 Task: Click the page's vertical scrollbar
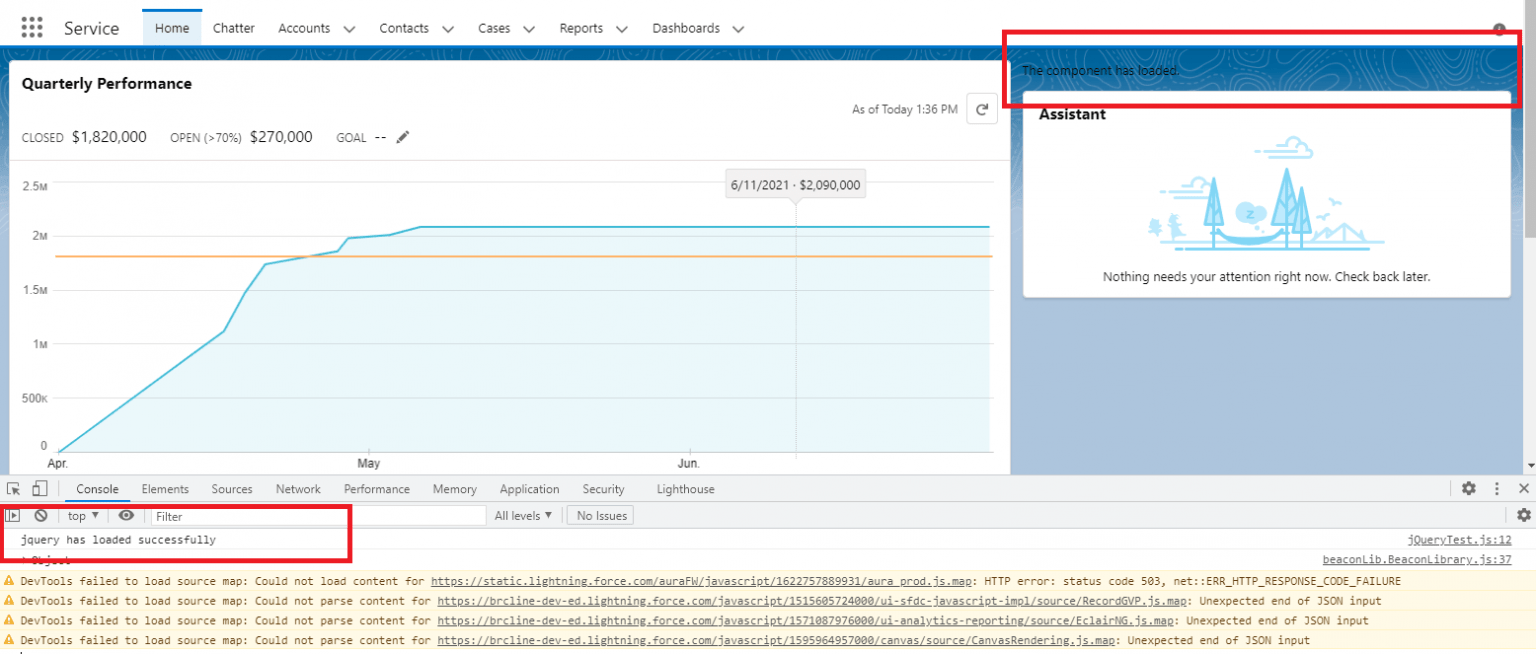pos(1529,200)
